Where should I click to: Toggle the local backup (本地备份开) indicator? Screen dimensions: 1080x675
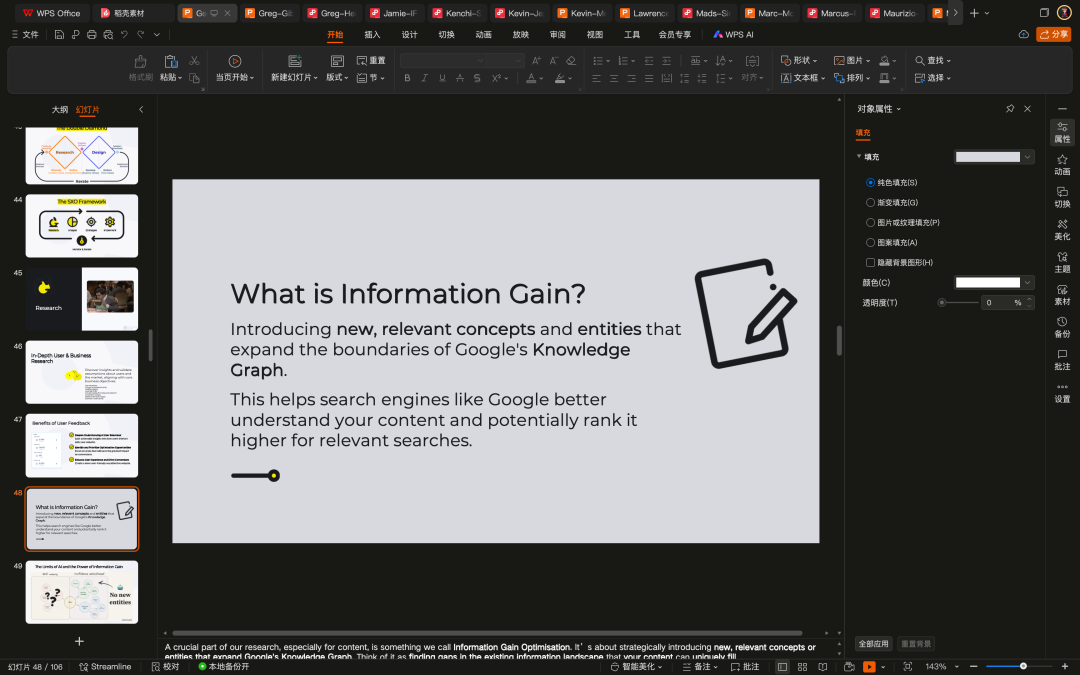223,667
